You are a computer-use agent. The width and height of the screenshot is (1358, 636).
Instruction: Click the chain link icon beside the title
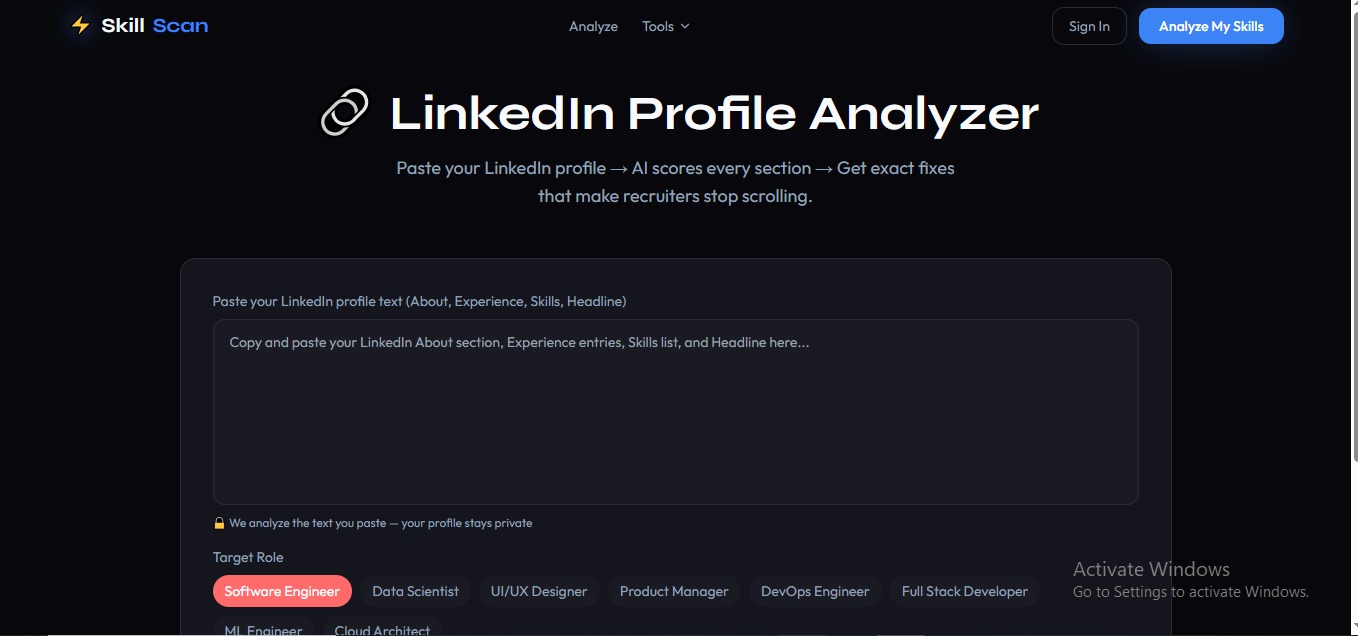tap(345, 112)
